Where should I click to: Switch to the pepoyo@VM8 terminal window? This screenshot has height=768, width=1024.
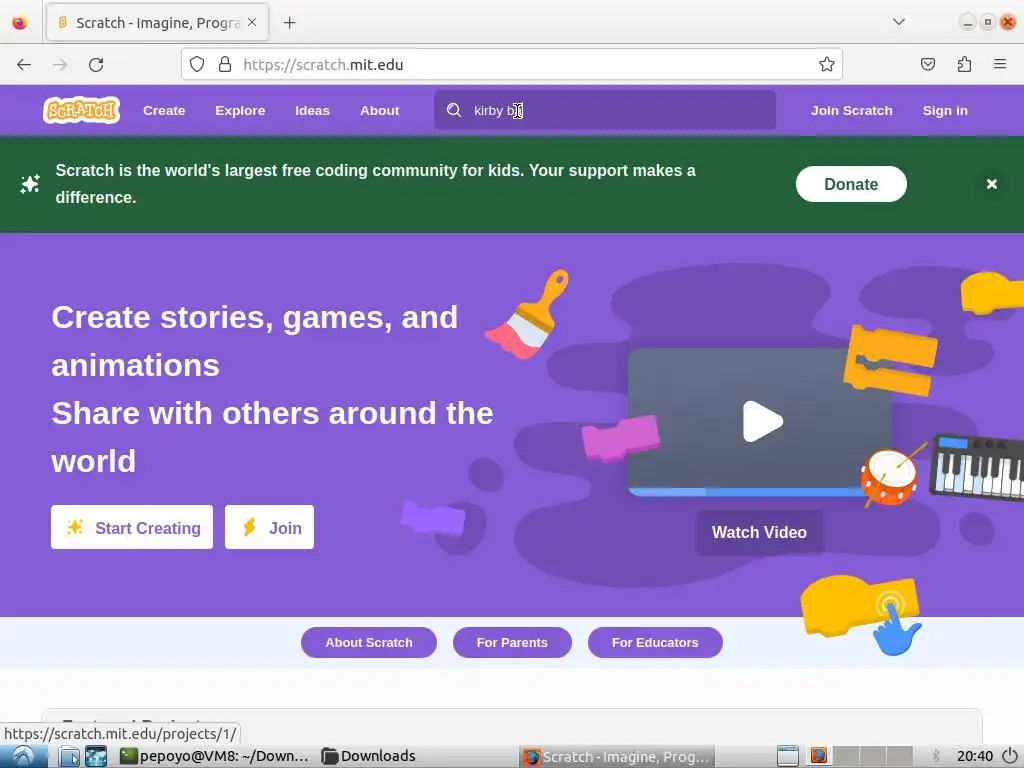click(x=214, y=756)
